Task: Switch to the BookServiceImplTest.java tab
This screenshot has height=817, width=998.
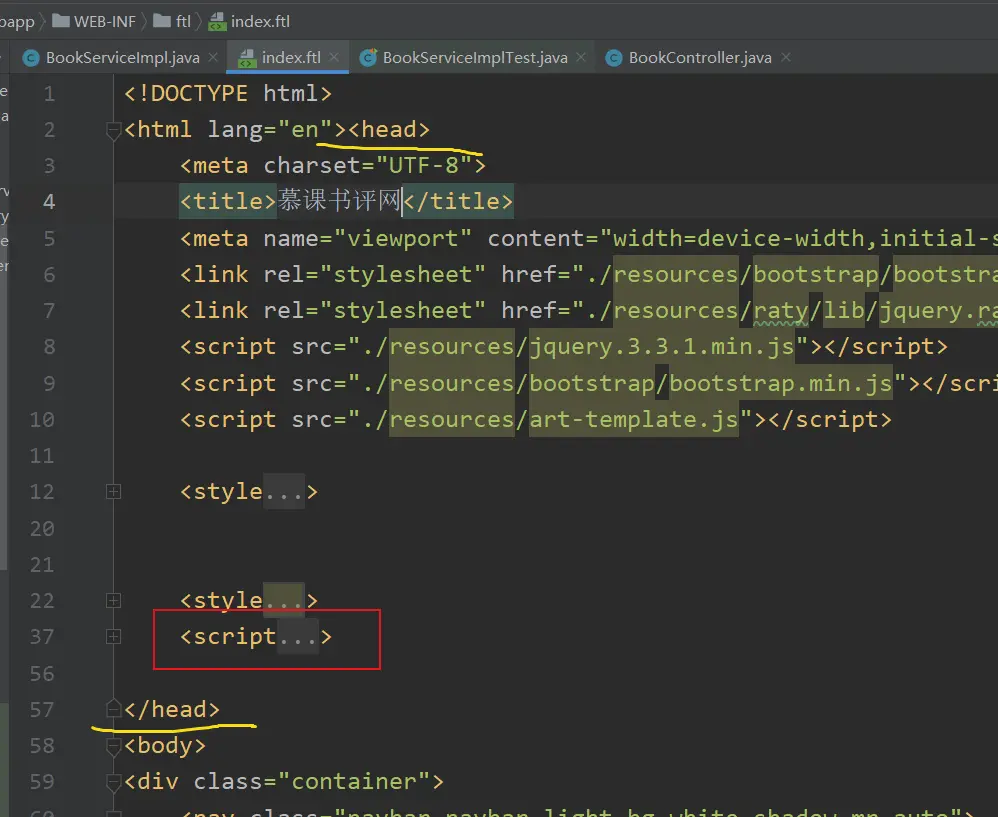Action: pyautogui.click(x=474, y=58)
